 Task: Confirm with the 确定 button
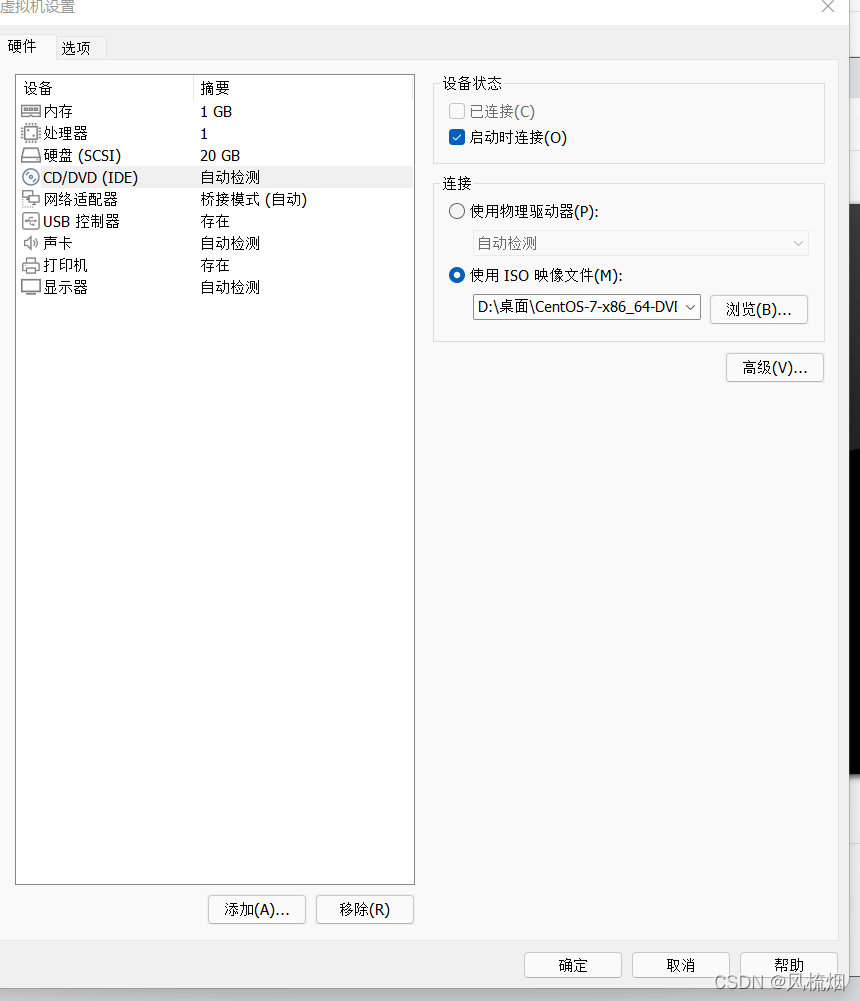pyautogui.click(x=573, y=965)
